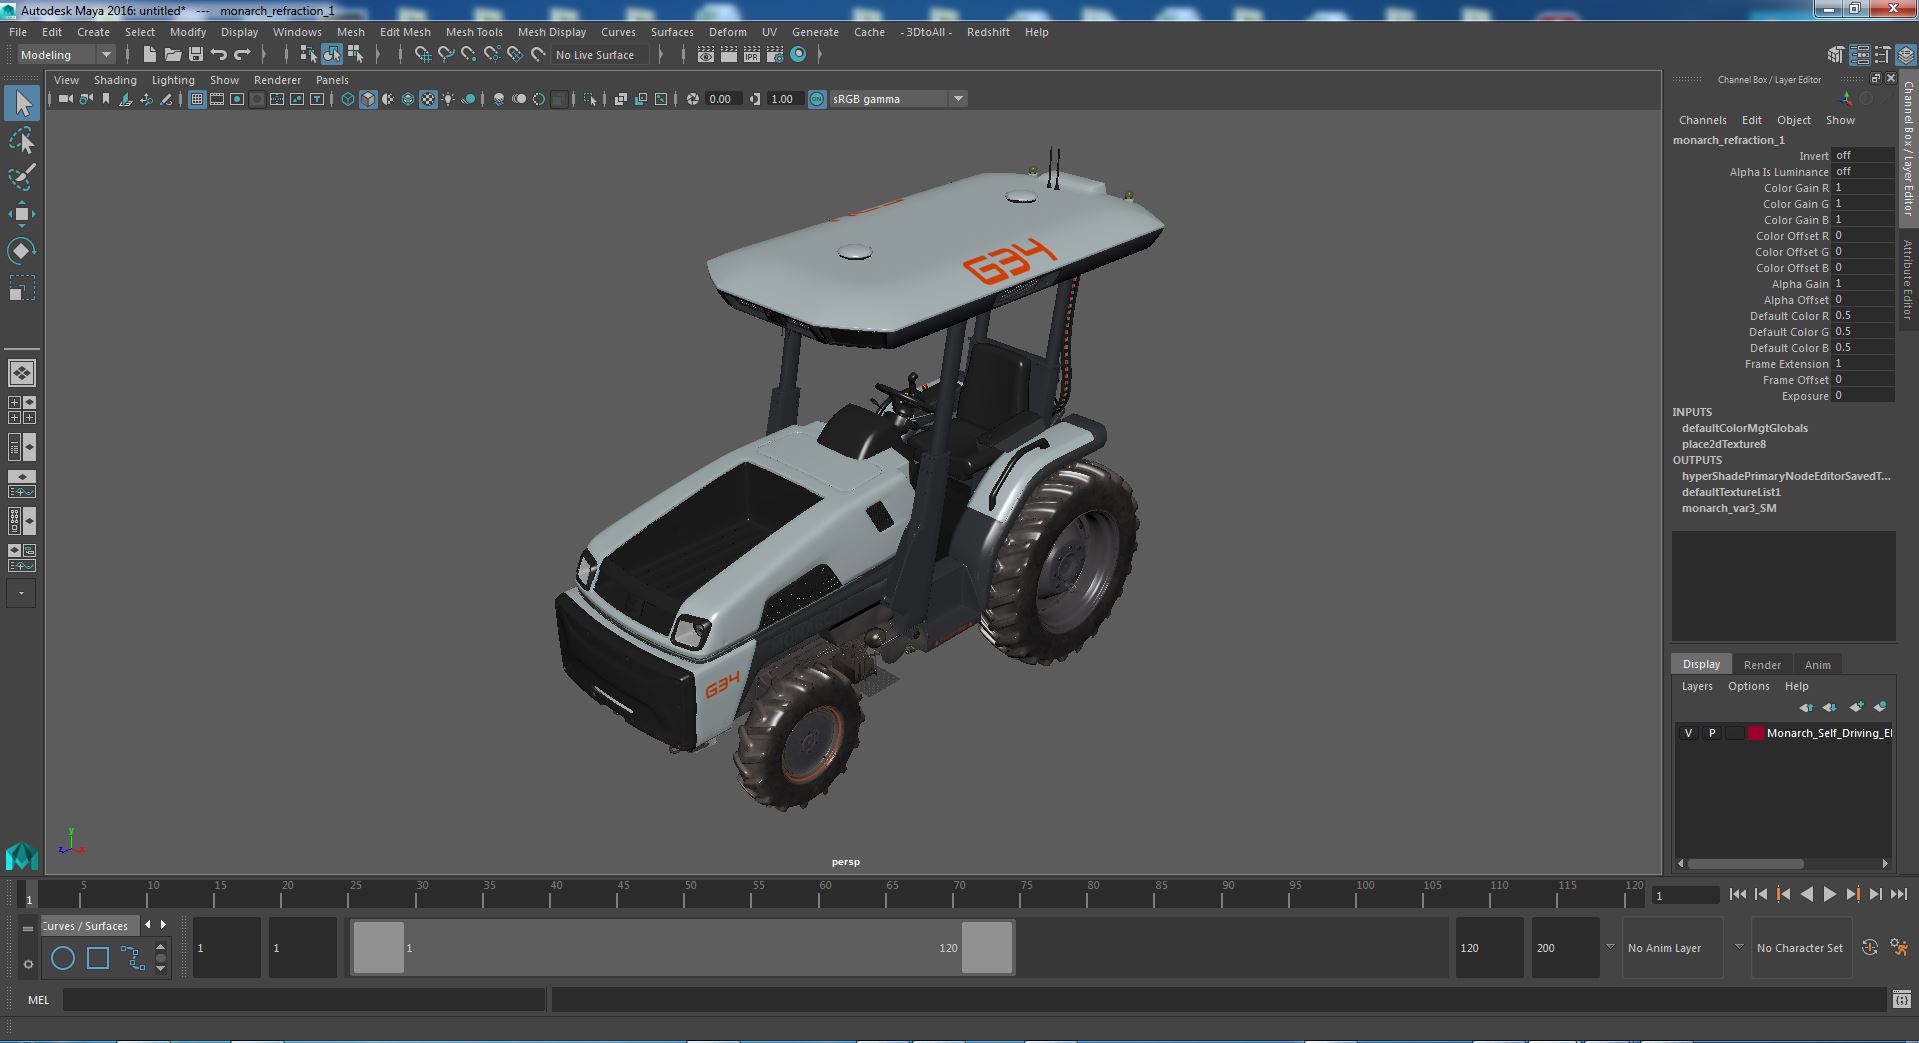Open a scene file with folder icon
This screenshot has height=1043, width=1919.
point(172,55)
